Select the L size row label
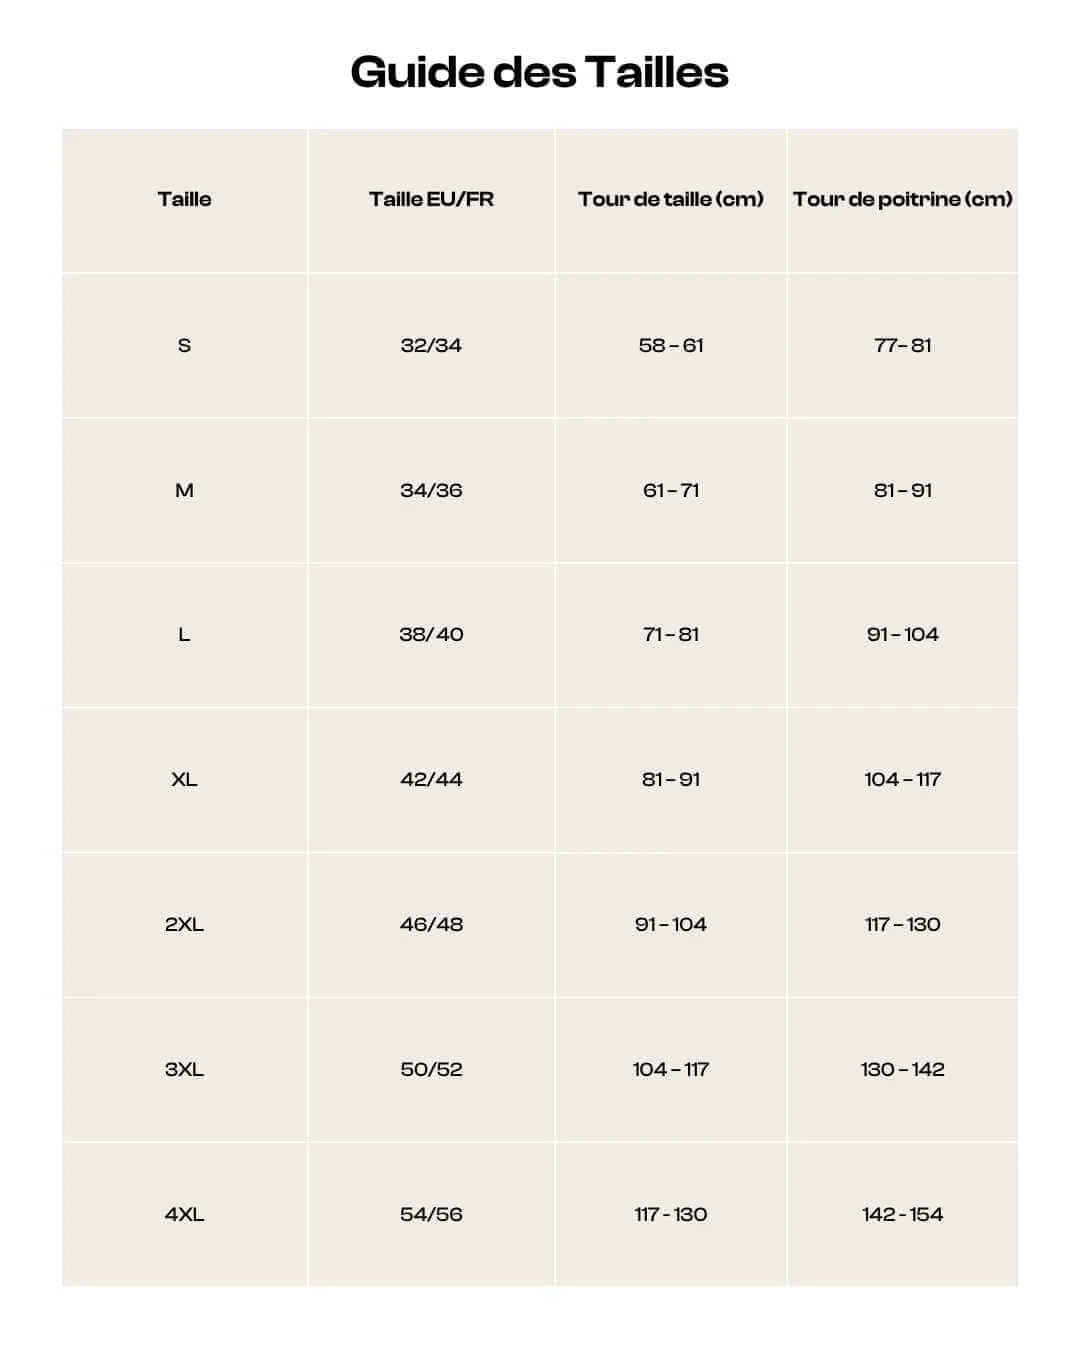Image resolution: width=1080 pixels, height=1350 pixels. click(x=184, y=634)
